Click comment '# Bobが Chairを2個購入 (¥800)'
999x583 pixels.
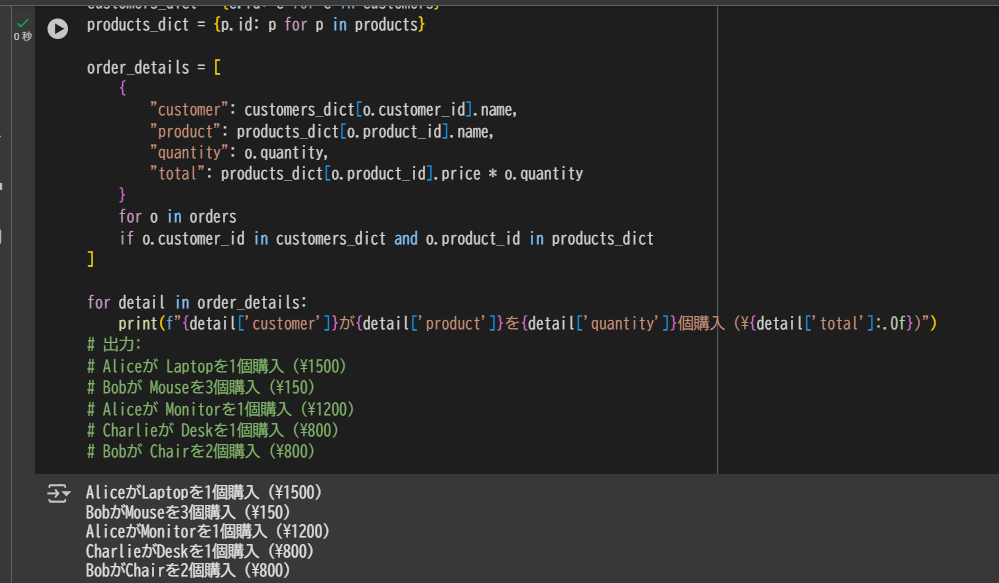coord(201,451)
